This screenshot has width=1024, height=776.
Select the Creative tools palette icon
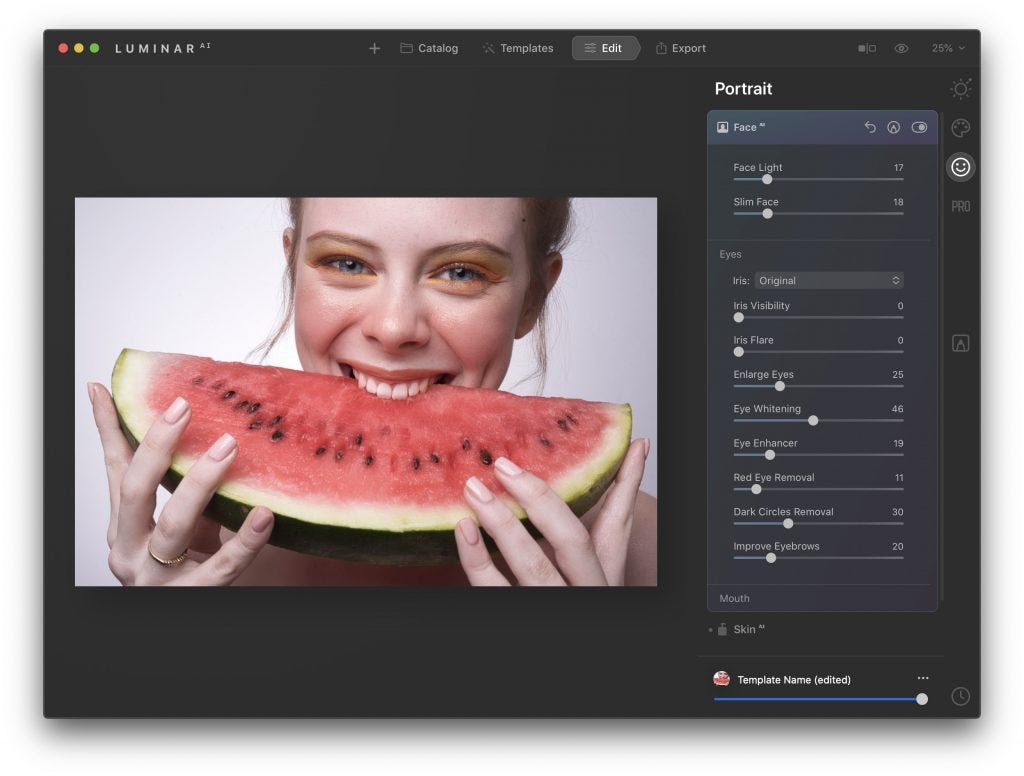[960, 127]
